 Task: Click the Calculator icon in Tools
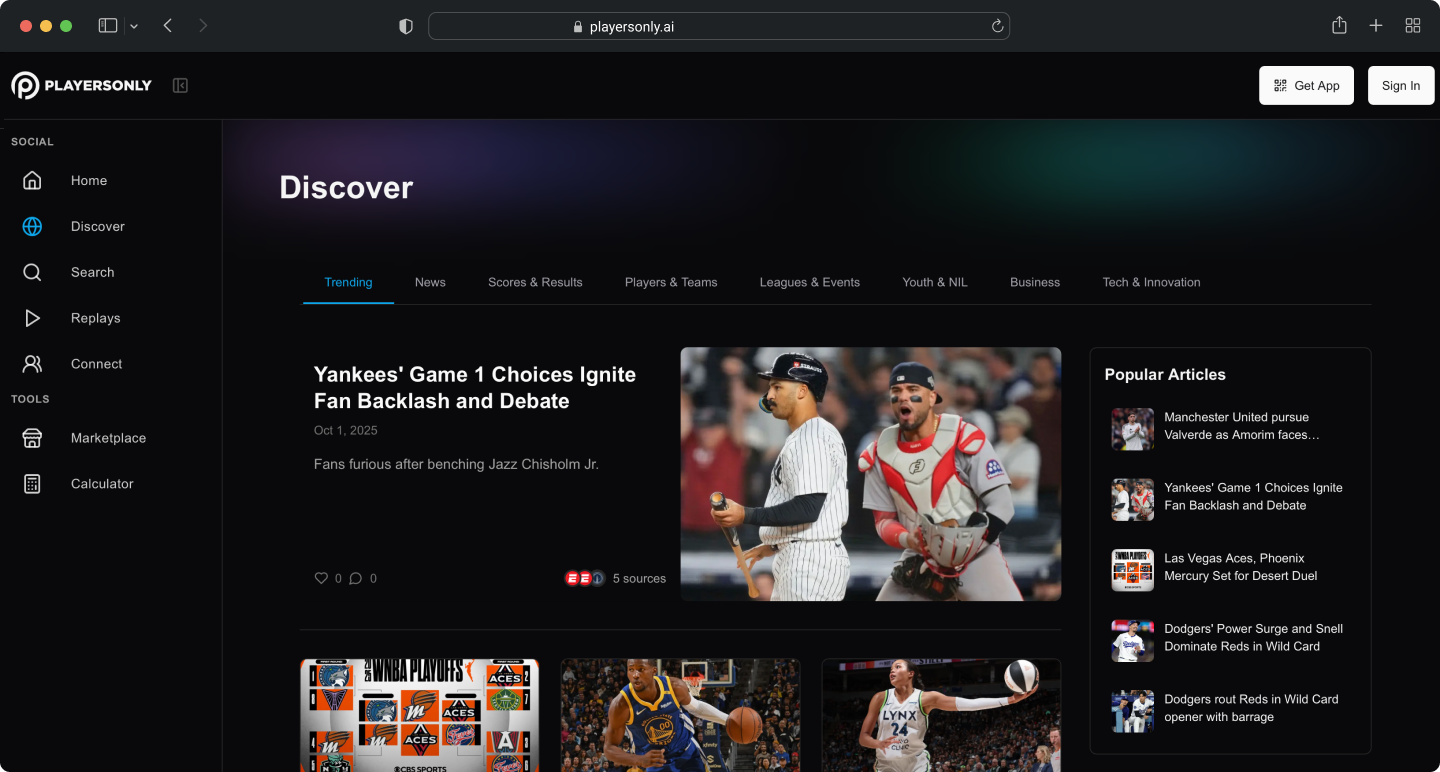(32, 484)
